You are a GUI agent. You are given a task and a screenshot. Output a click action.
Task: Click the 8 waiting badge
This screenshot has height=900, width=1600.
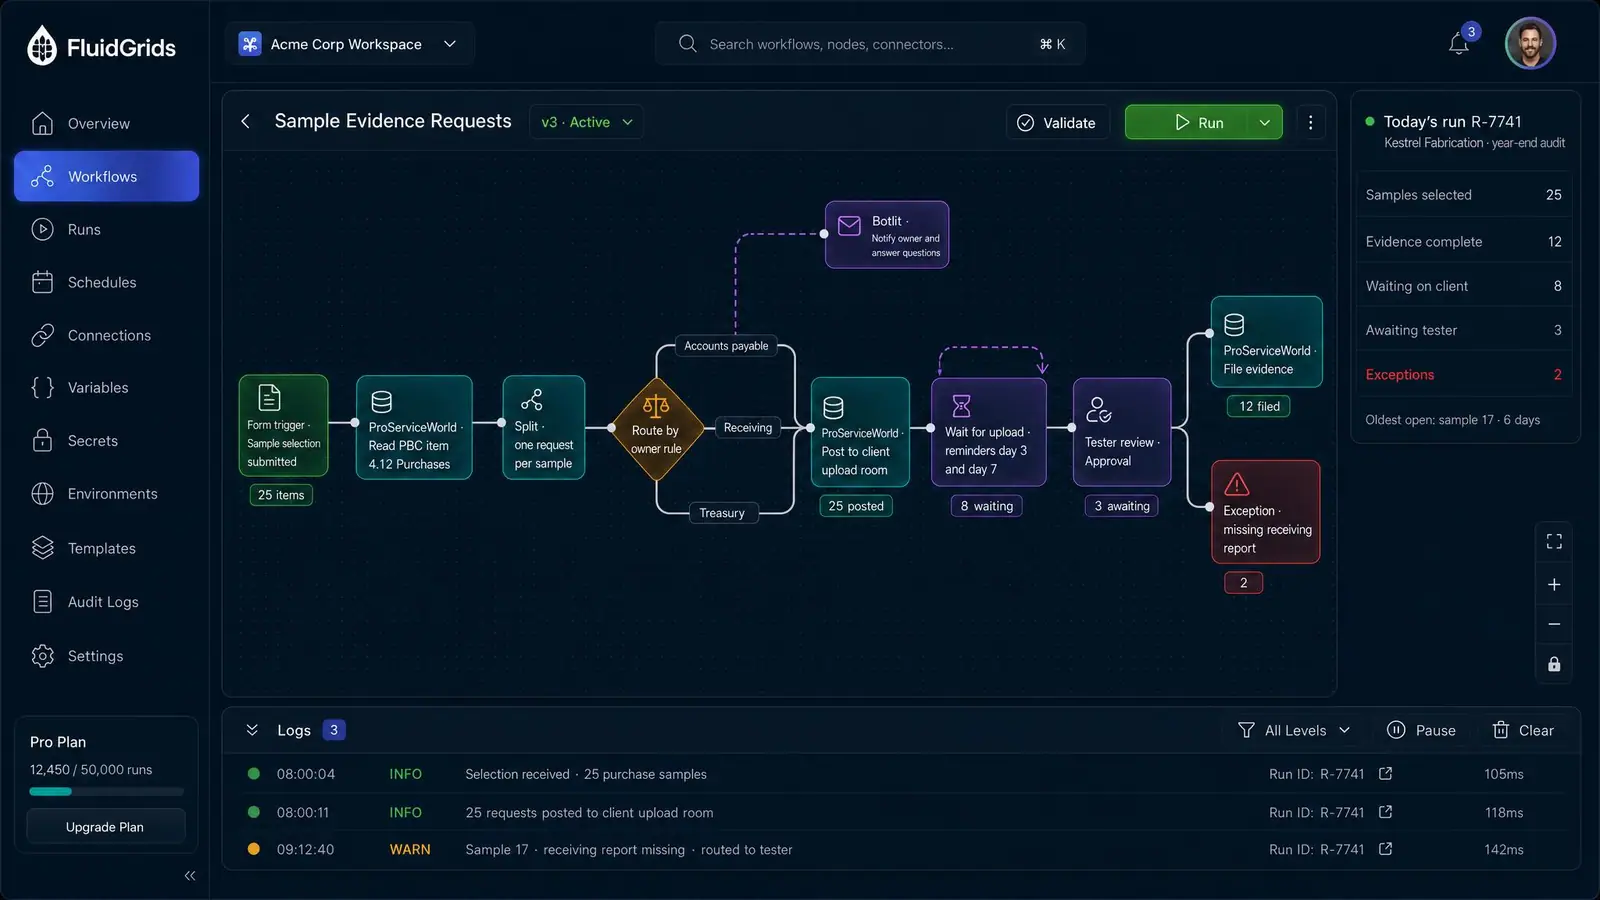tap(987, 506)
